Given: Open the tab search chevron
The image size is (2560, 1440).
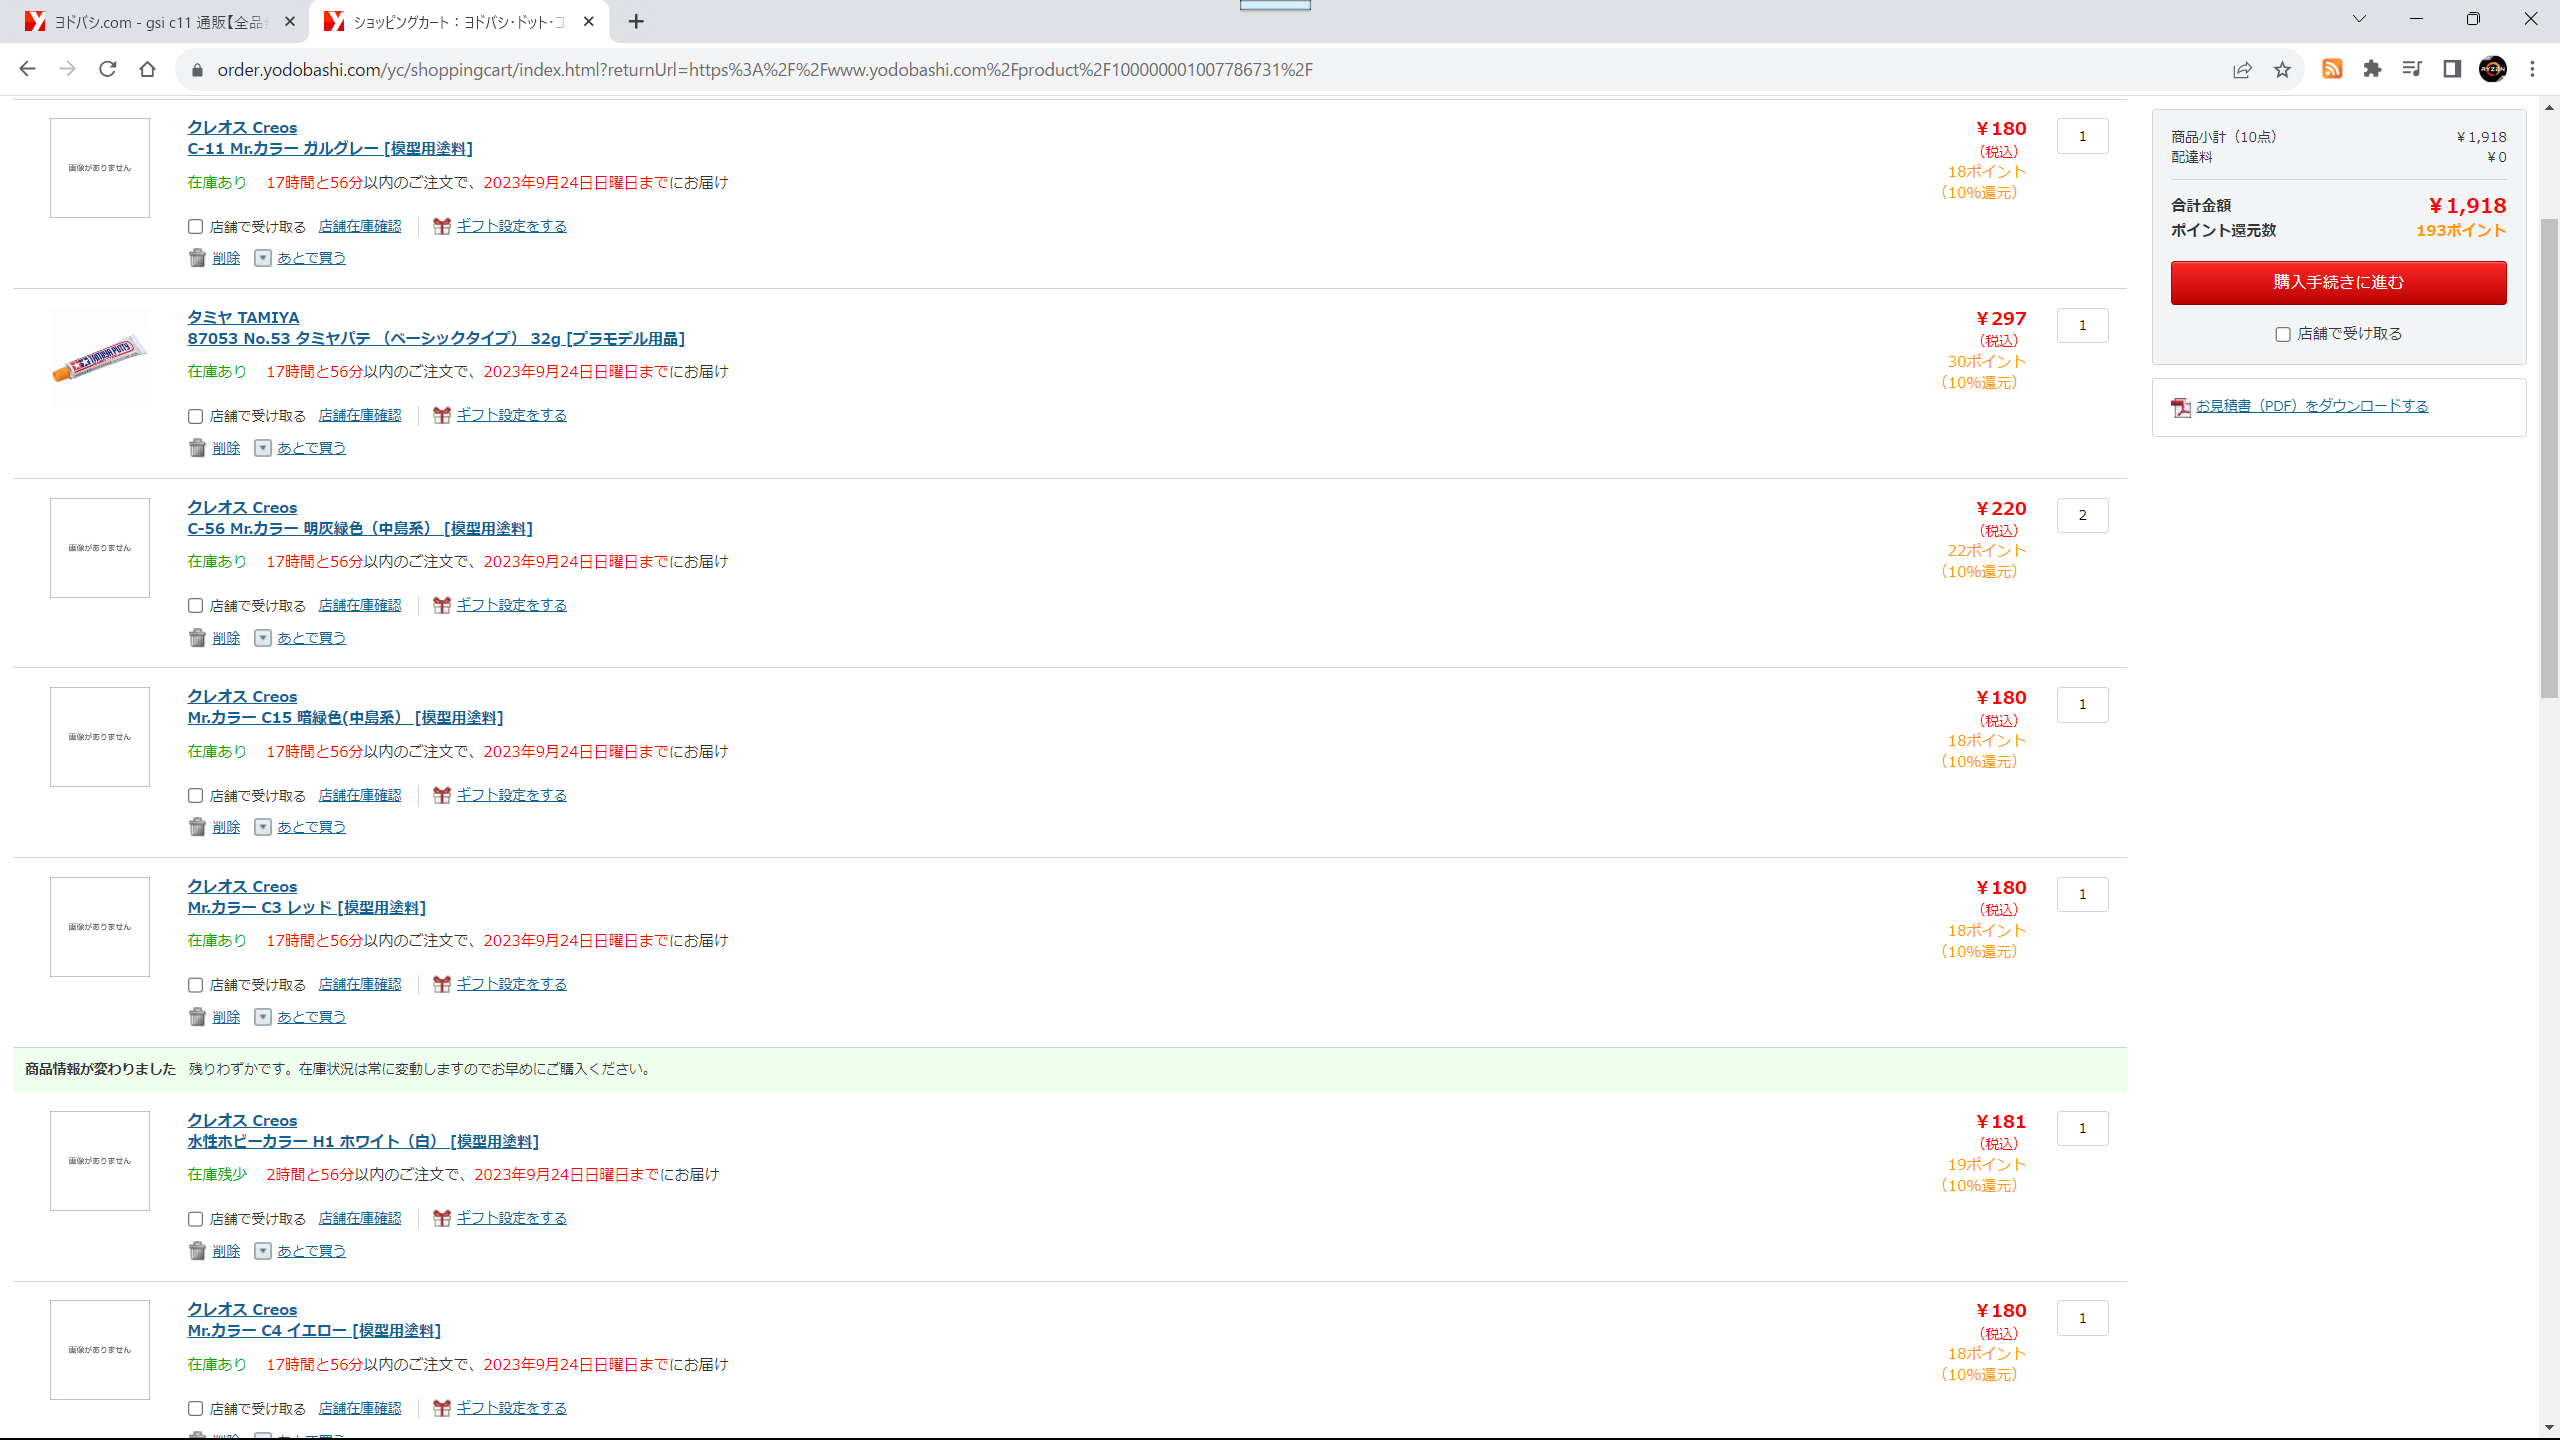Looking at the screenshot, I should pos(2359,19).
